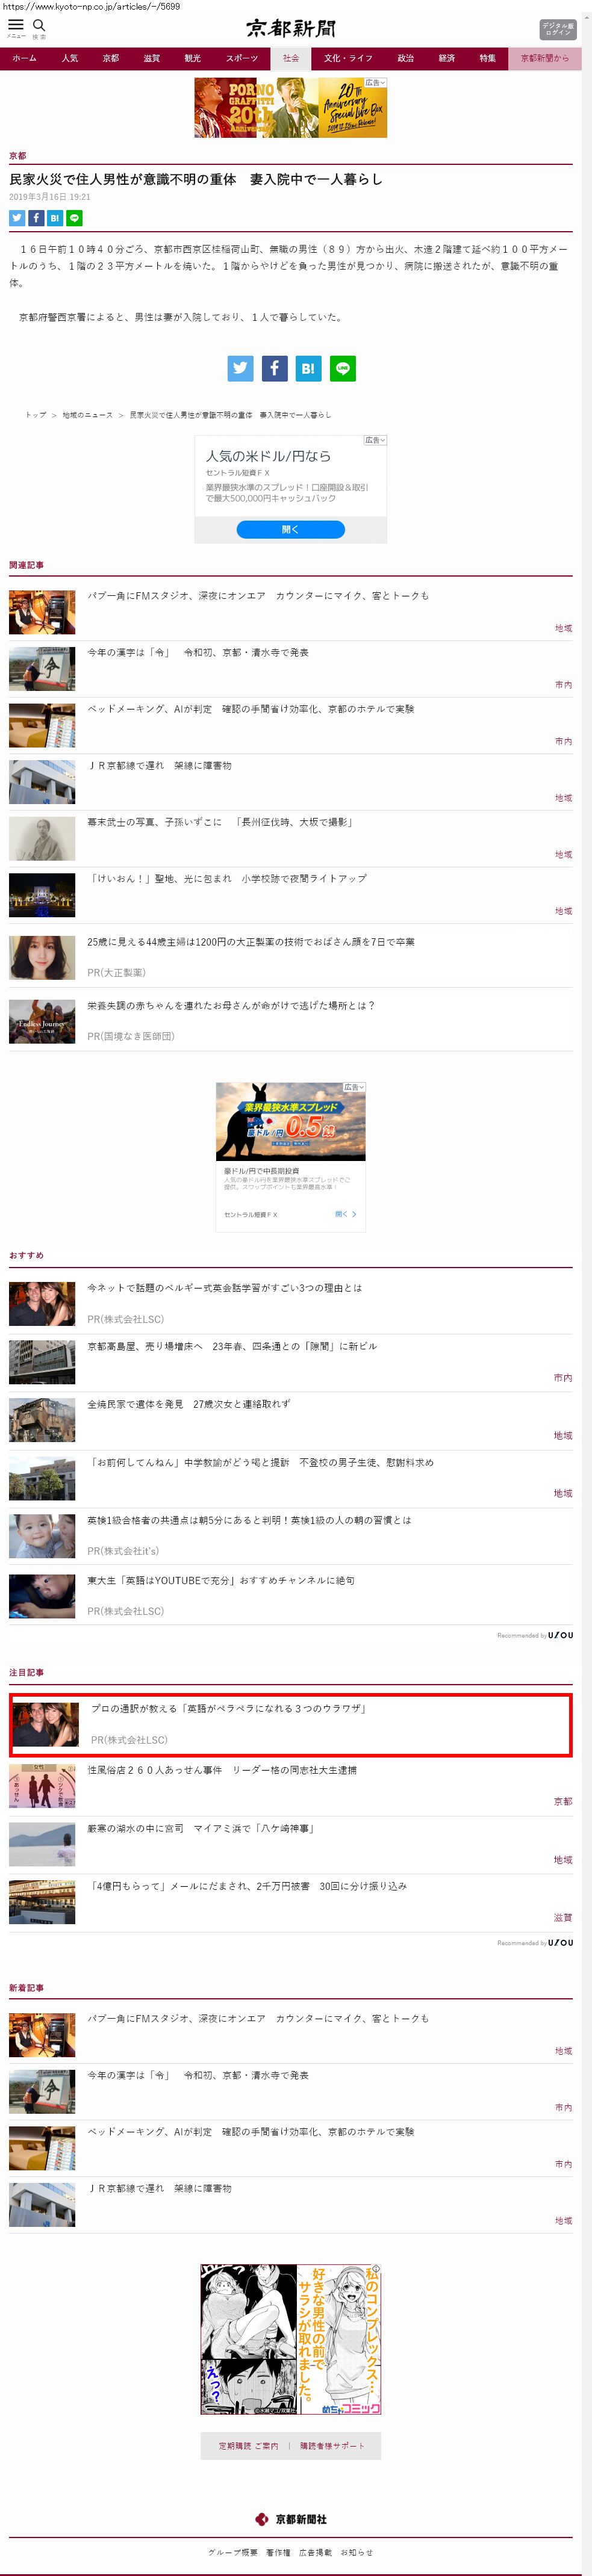Open the hamburger menu icon

[x=16, y=26]
